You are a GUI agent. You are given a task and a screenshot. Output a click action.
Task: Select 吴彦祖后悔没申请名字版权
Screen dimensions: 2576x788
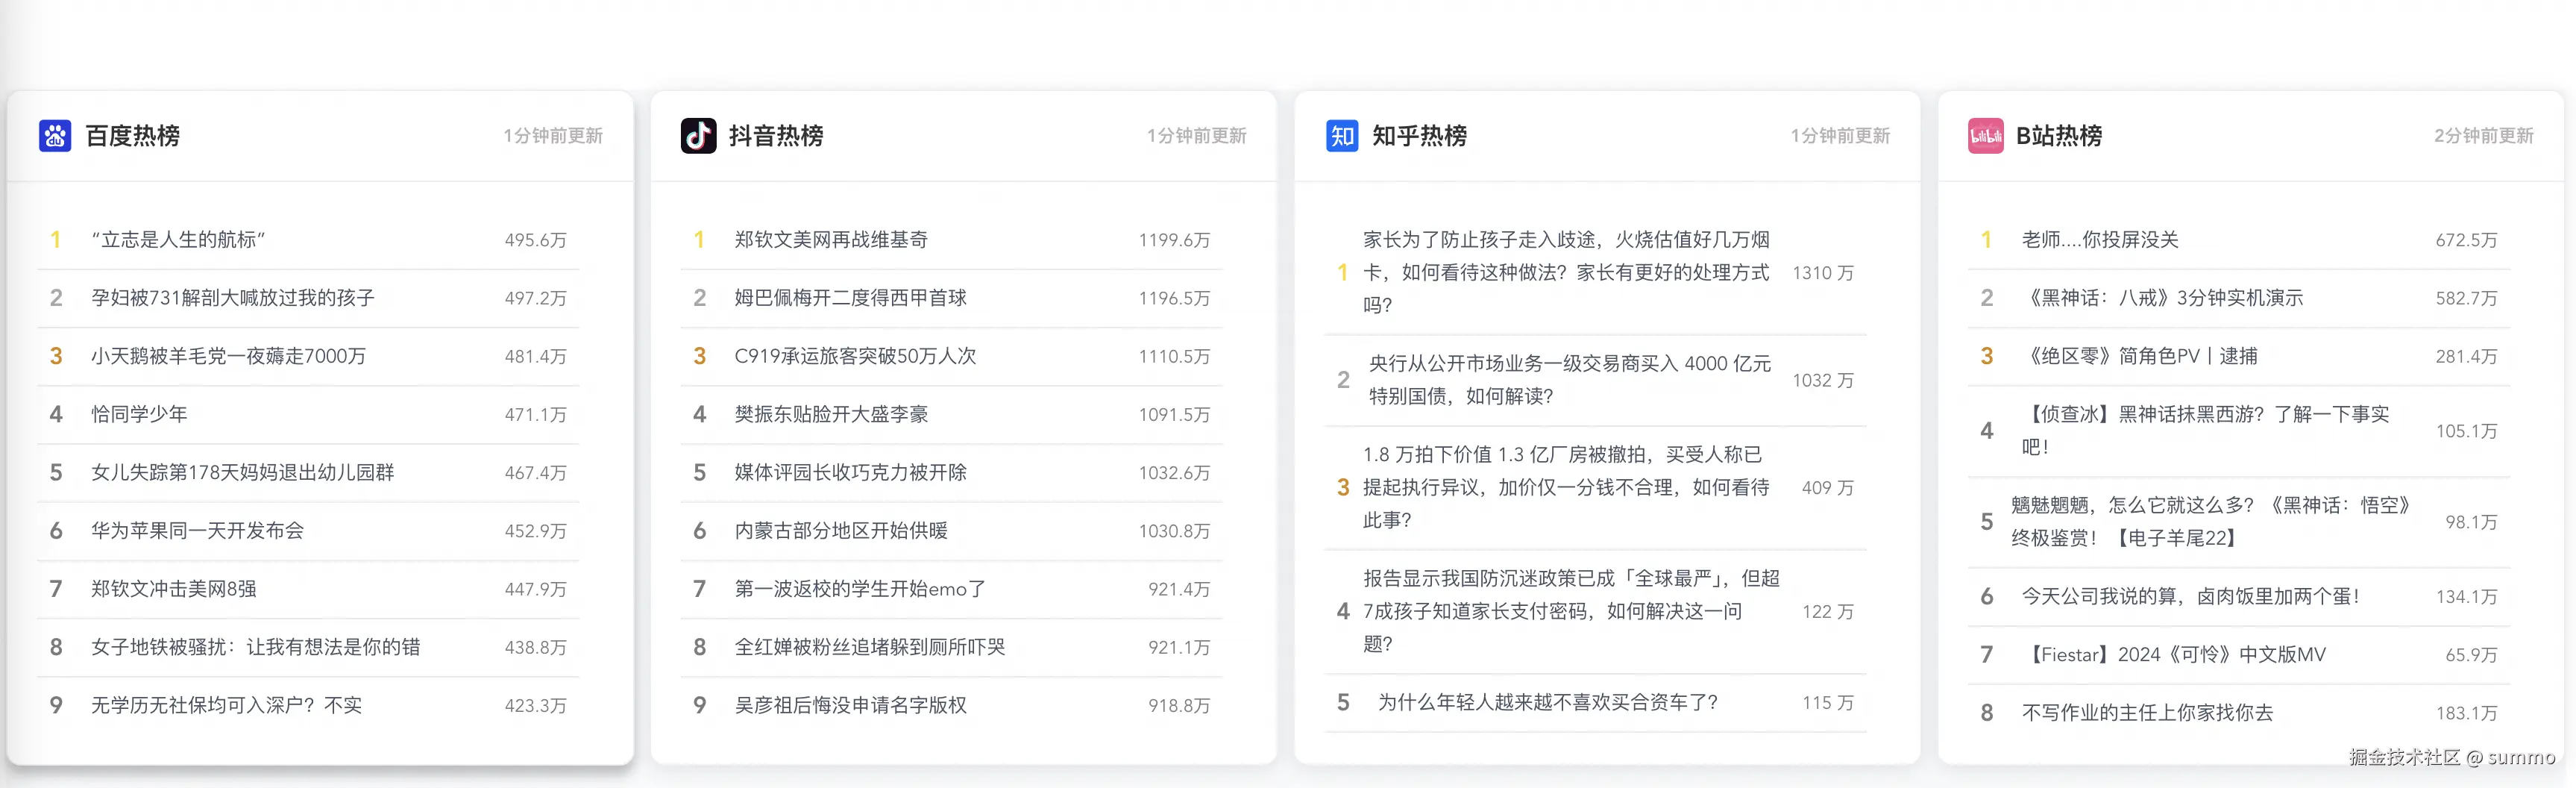850,705
